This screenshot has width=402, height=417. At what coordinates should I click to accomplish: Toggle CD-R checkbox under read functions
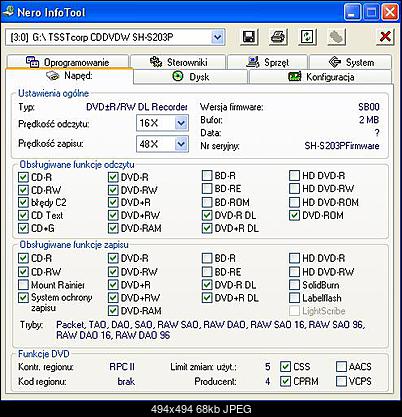(x=23, y=177)
